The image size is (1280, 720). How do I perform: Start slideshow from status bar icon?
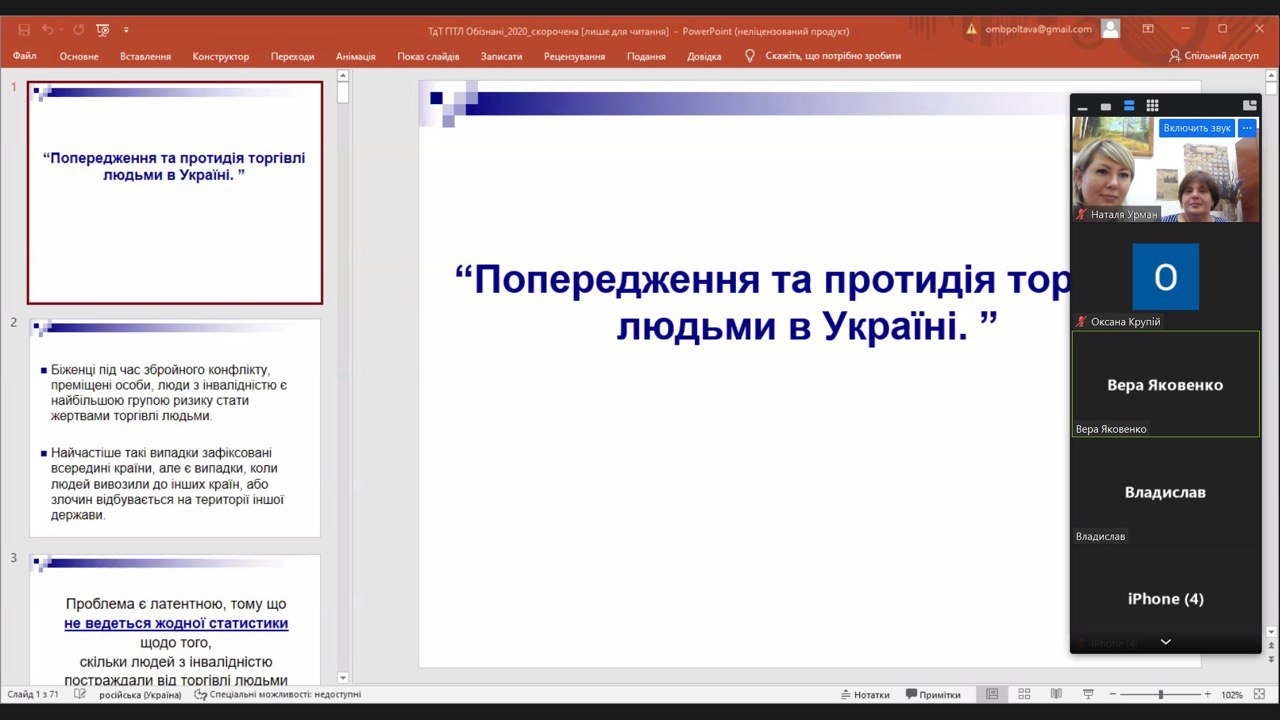(x=1088, y=694)
